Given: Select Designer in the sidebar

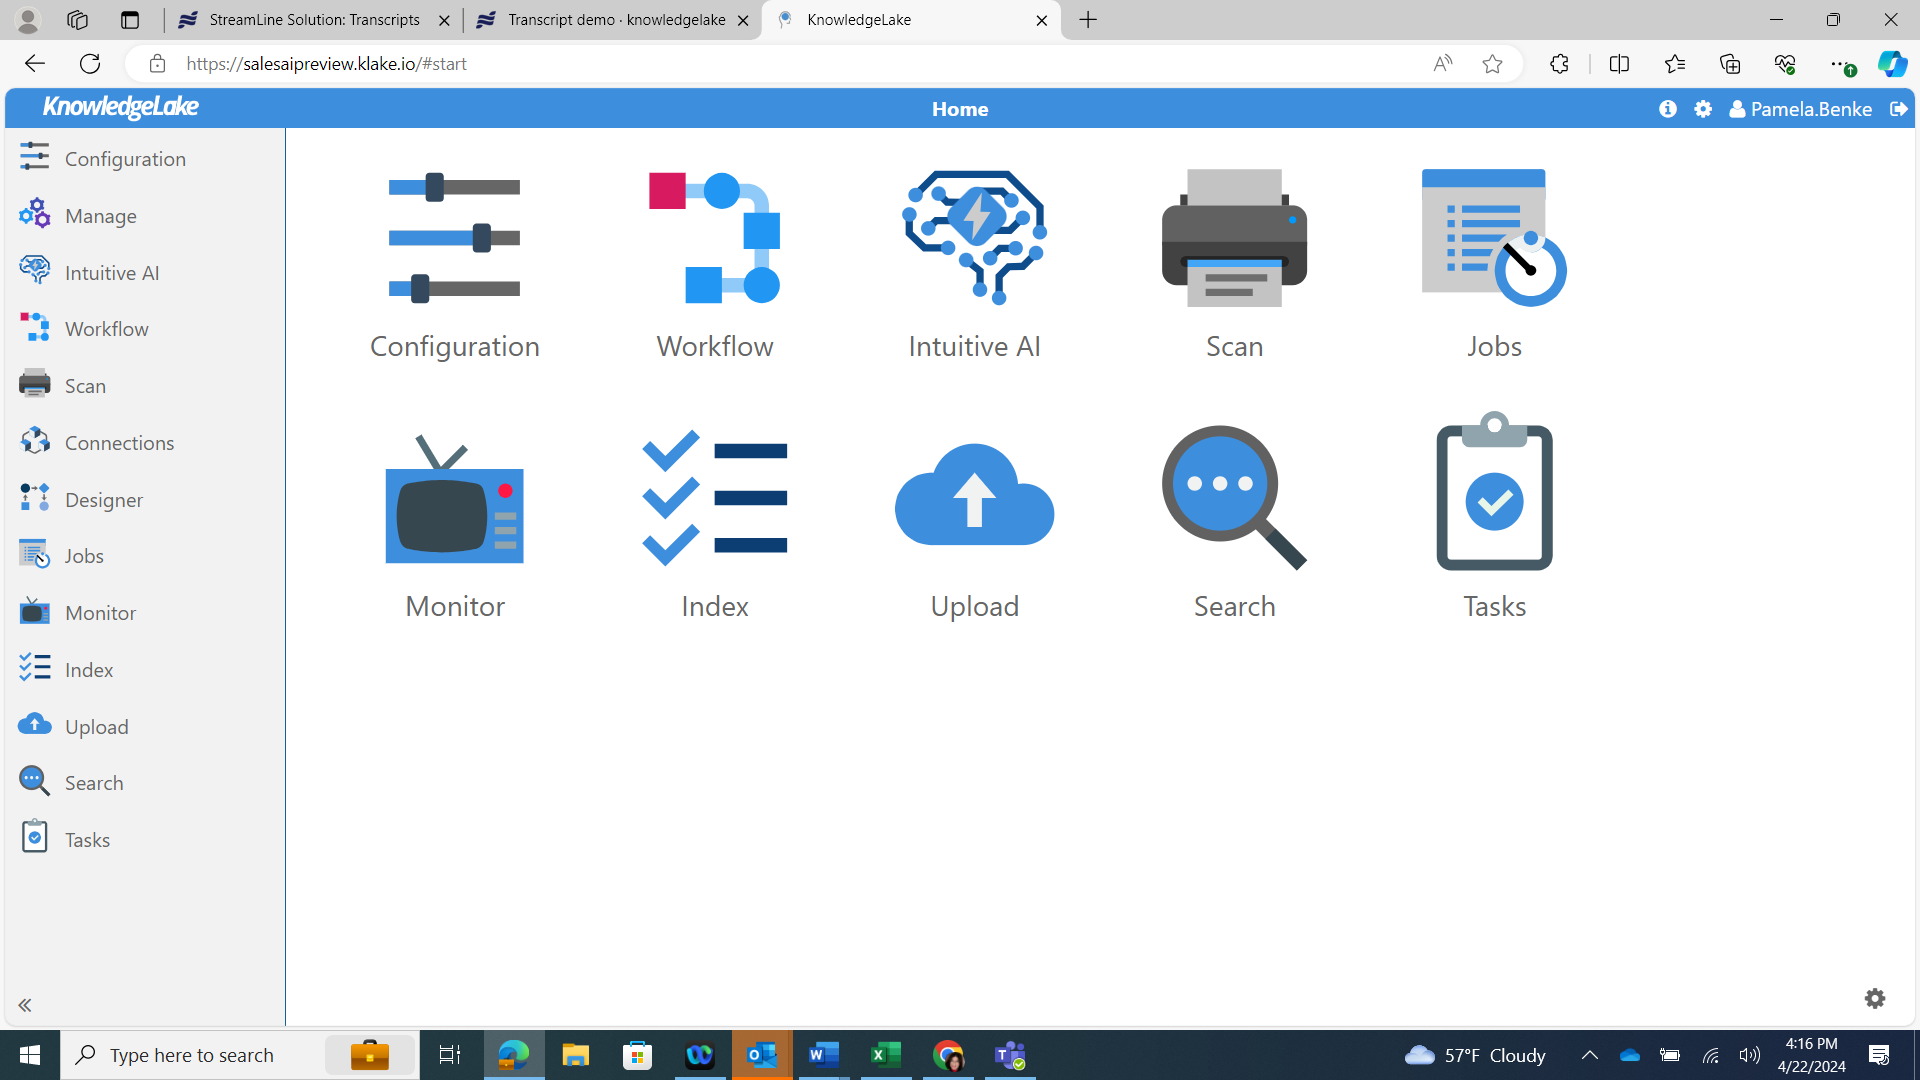Looking at the screenshot, I should (103, 500).
